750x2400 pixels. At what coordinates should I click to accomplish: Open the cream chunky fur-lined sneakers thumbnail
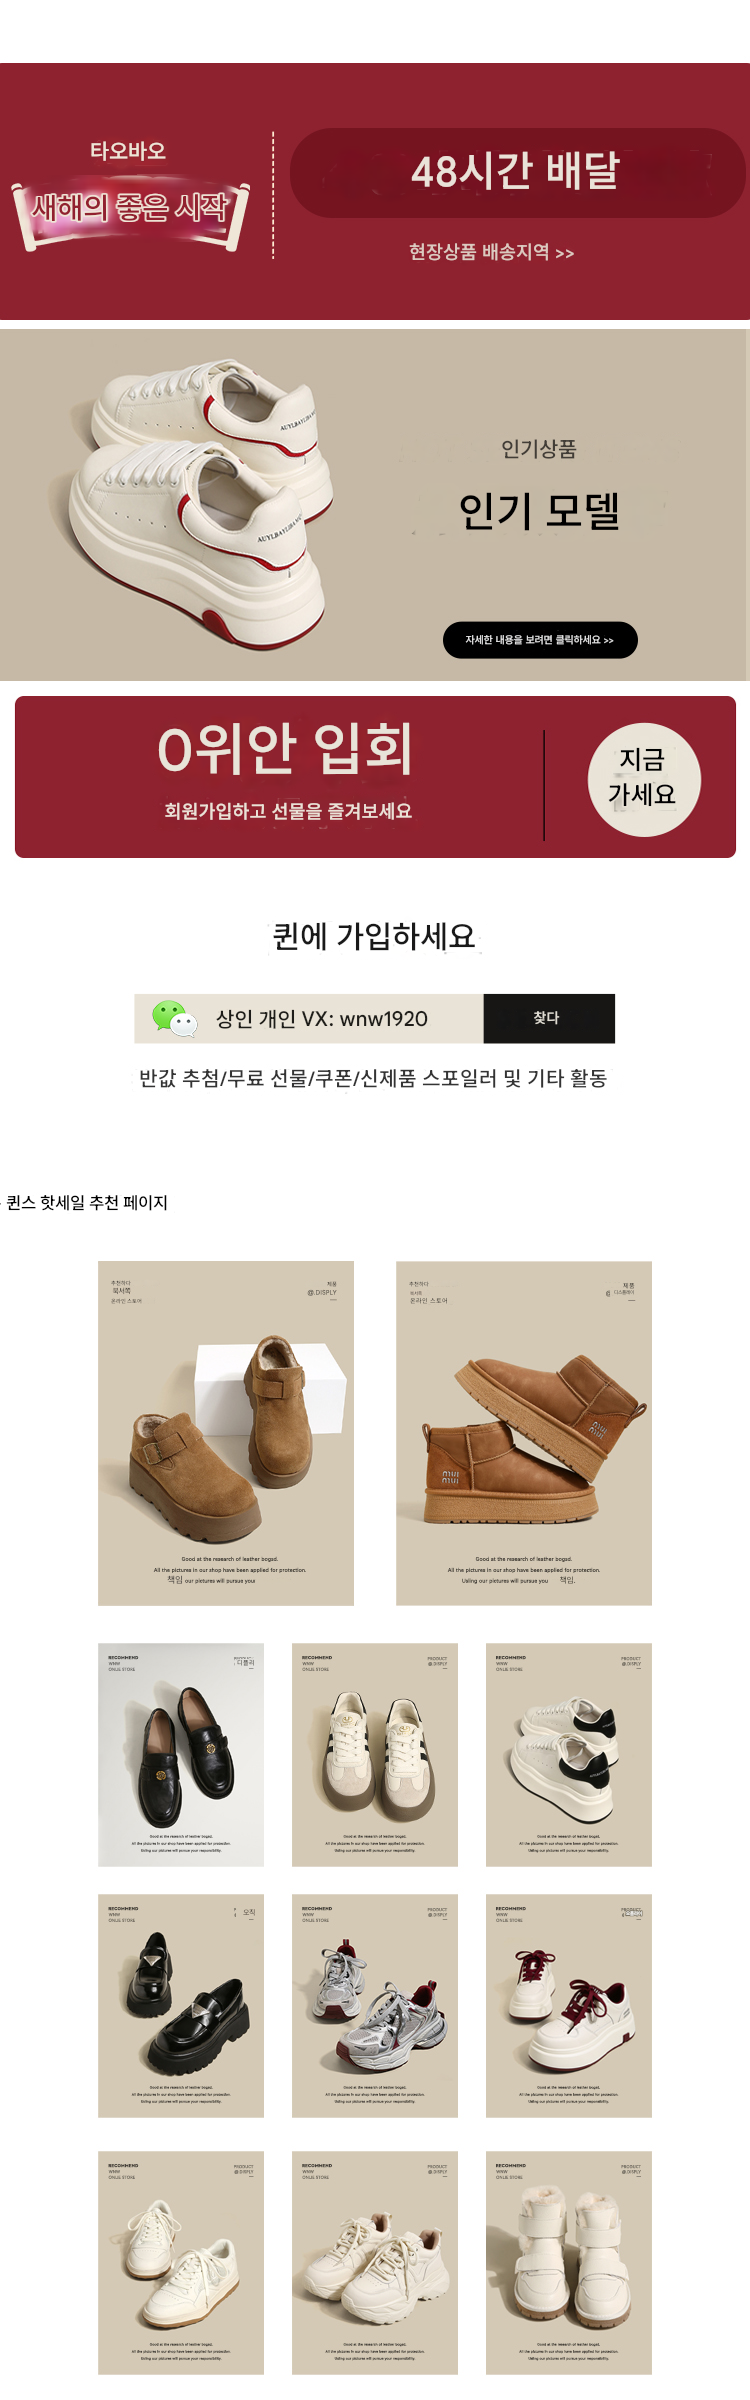pyautogui.click(x=375, y=2262)
